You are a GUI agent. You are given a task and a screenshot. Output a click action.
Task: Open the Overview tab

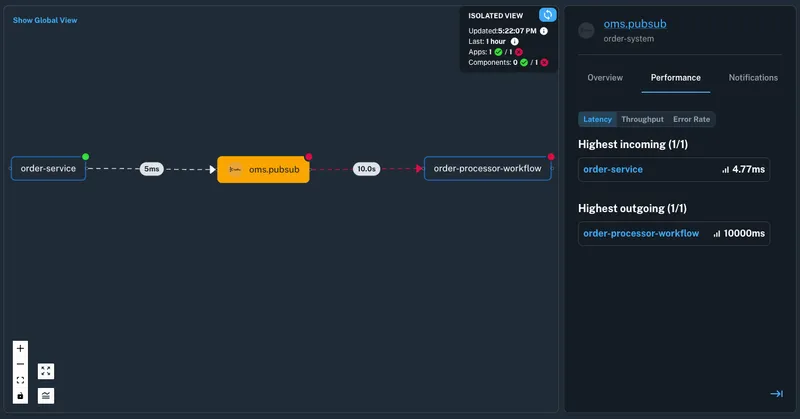605,78
